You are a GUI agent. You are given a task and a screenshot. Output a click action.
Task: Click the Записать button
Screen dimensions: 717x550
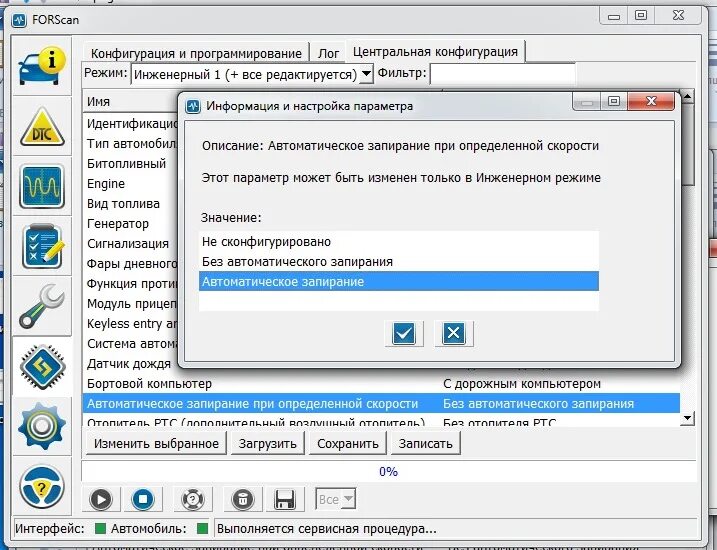[x=426, y=443]
